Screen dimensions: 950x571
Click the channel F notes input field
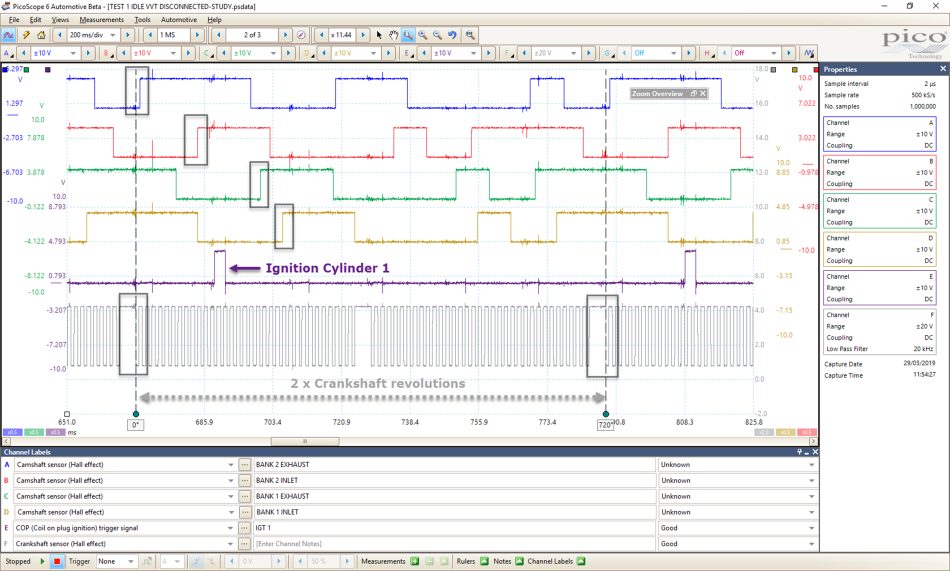(454, 544)
